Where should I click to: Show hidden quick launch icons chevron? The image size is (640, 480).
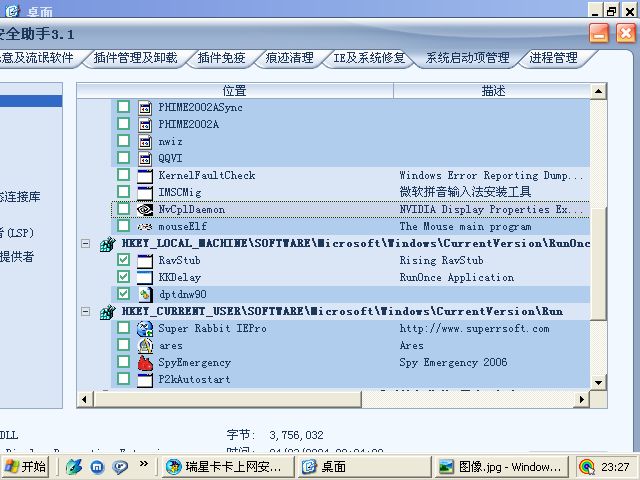click(144, 463)
